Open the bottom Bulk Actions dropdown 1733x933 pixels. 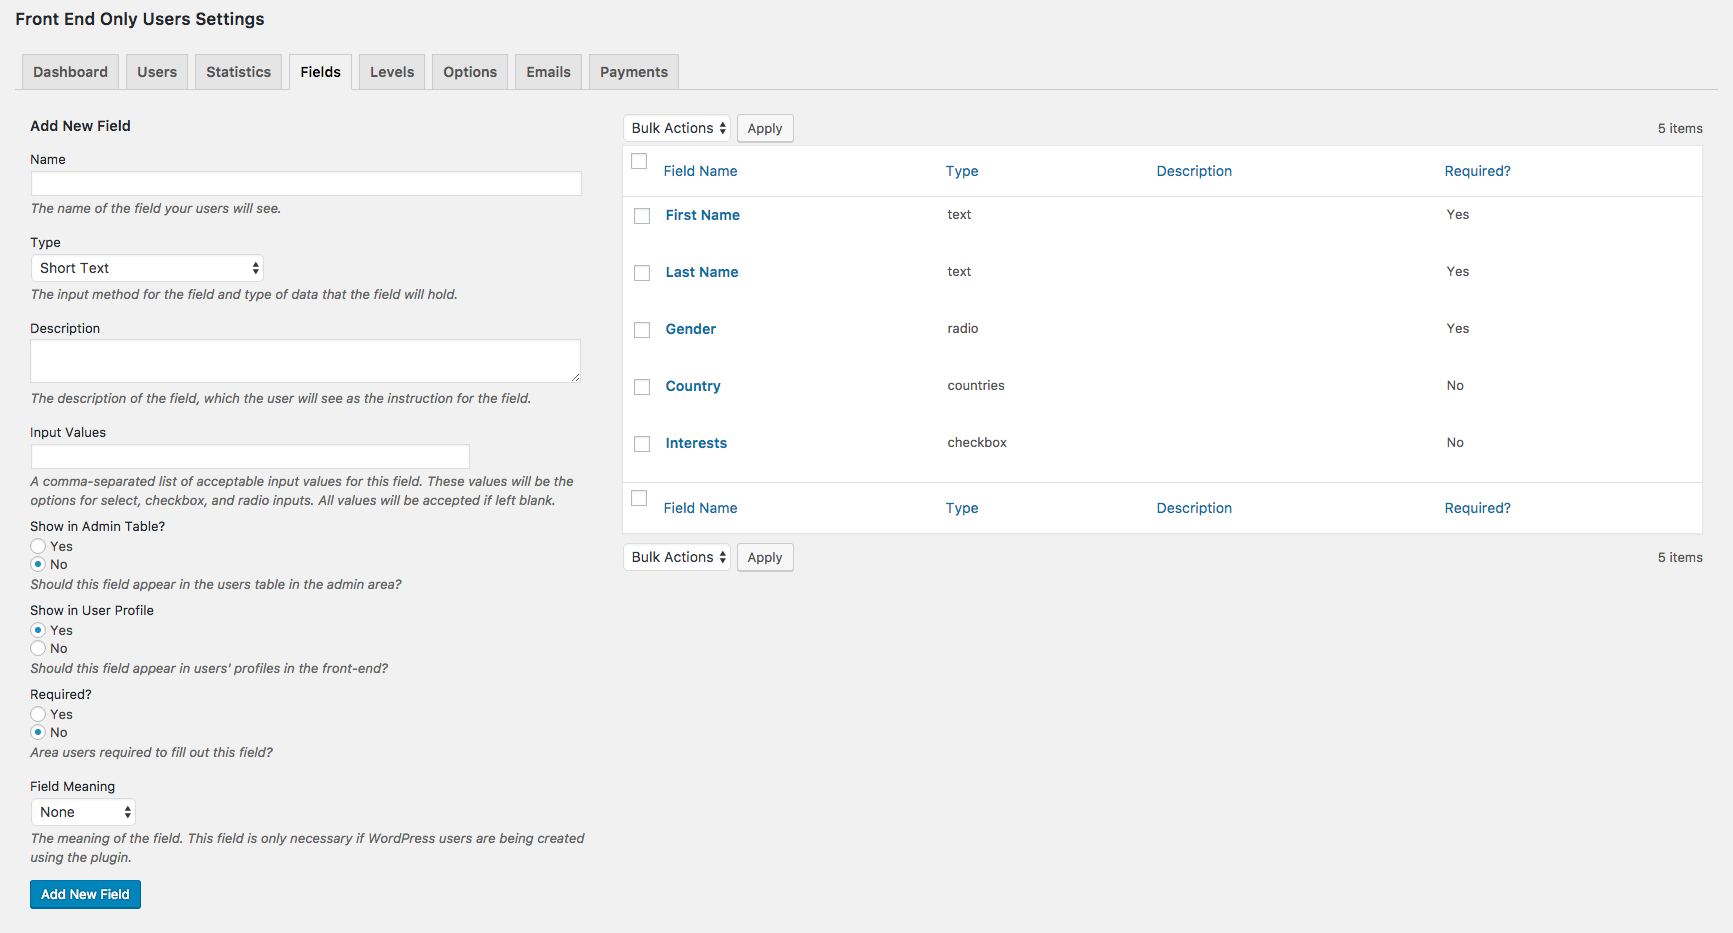676,557
